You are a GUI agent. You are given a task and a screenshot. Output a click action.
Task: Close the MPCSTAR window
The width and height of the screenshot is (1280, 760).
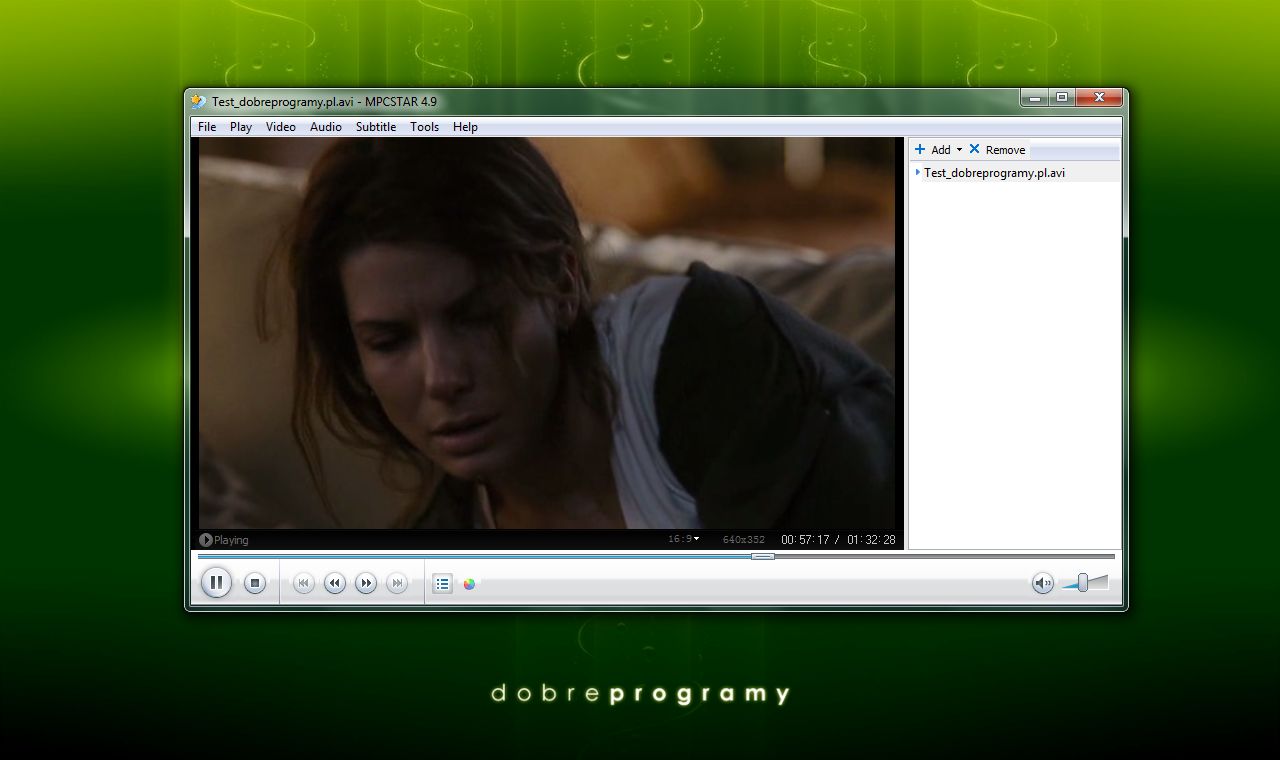pos(1099,98)
